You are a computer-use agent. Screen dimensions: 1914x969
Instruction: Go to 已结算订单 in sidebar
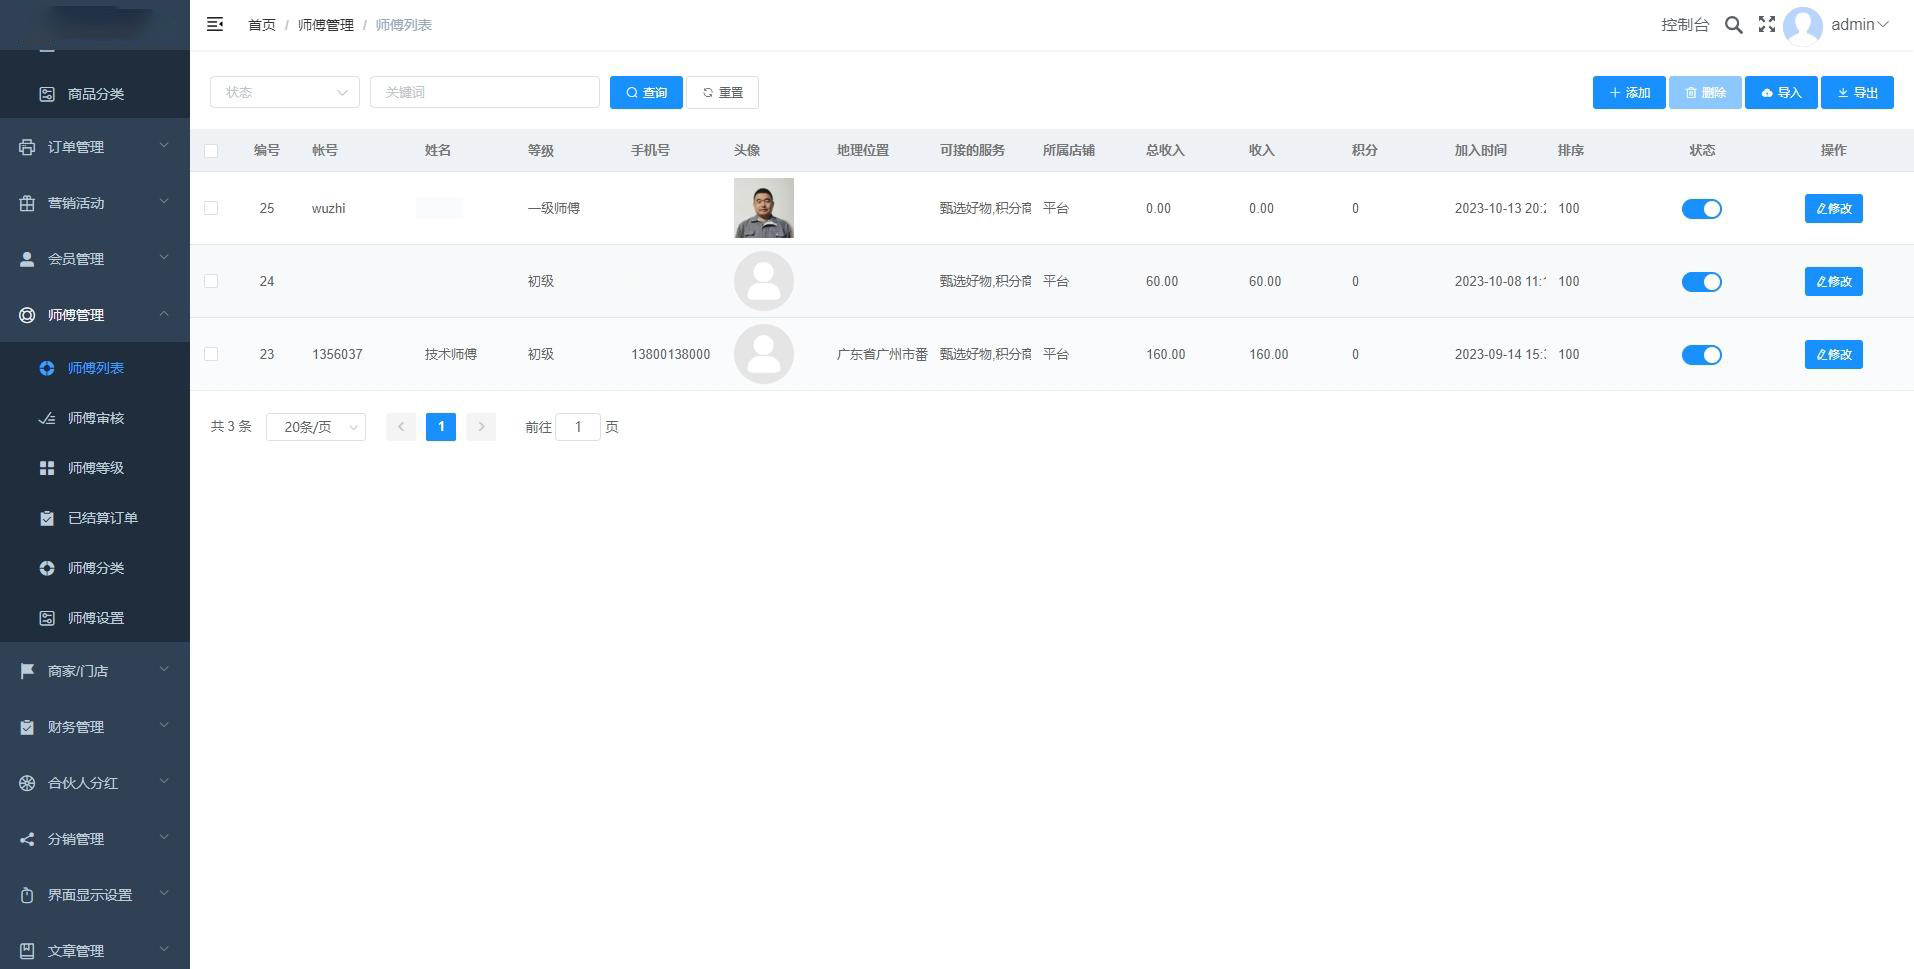click(x=102, y=518)
